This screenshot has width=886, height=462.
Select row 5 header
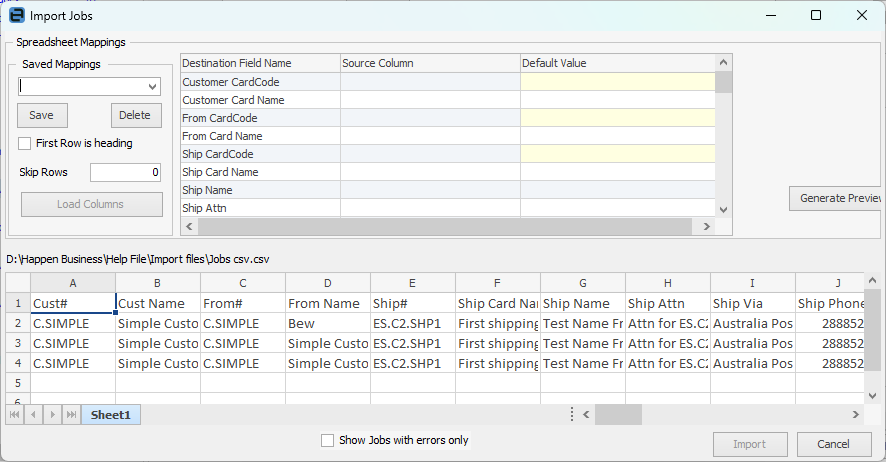[x=18, y=383]
